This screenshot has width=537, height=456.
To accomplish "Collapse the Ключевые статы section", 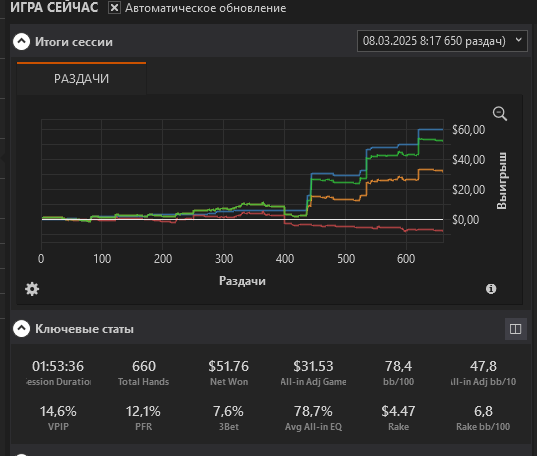I will click(21, 329).
